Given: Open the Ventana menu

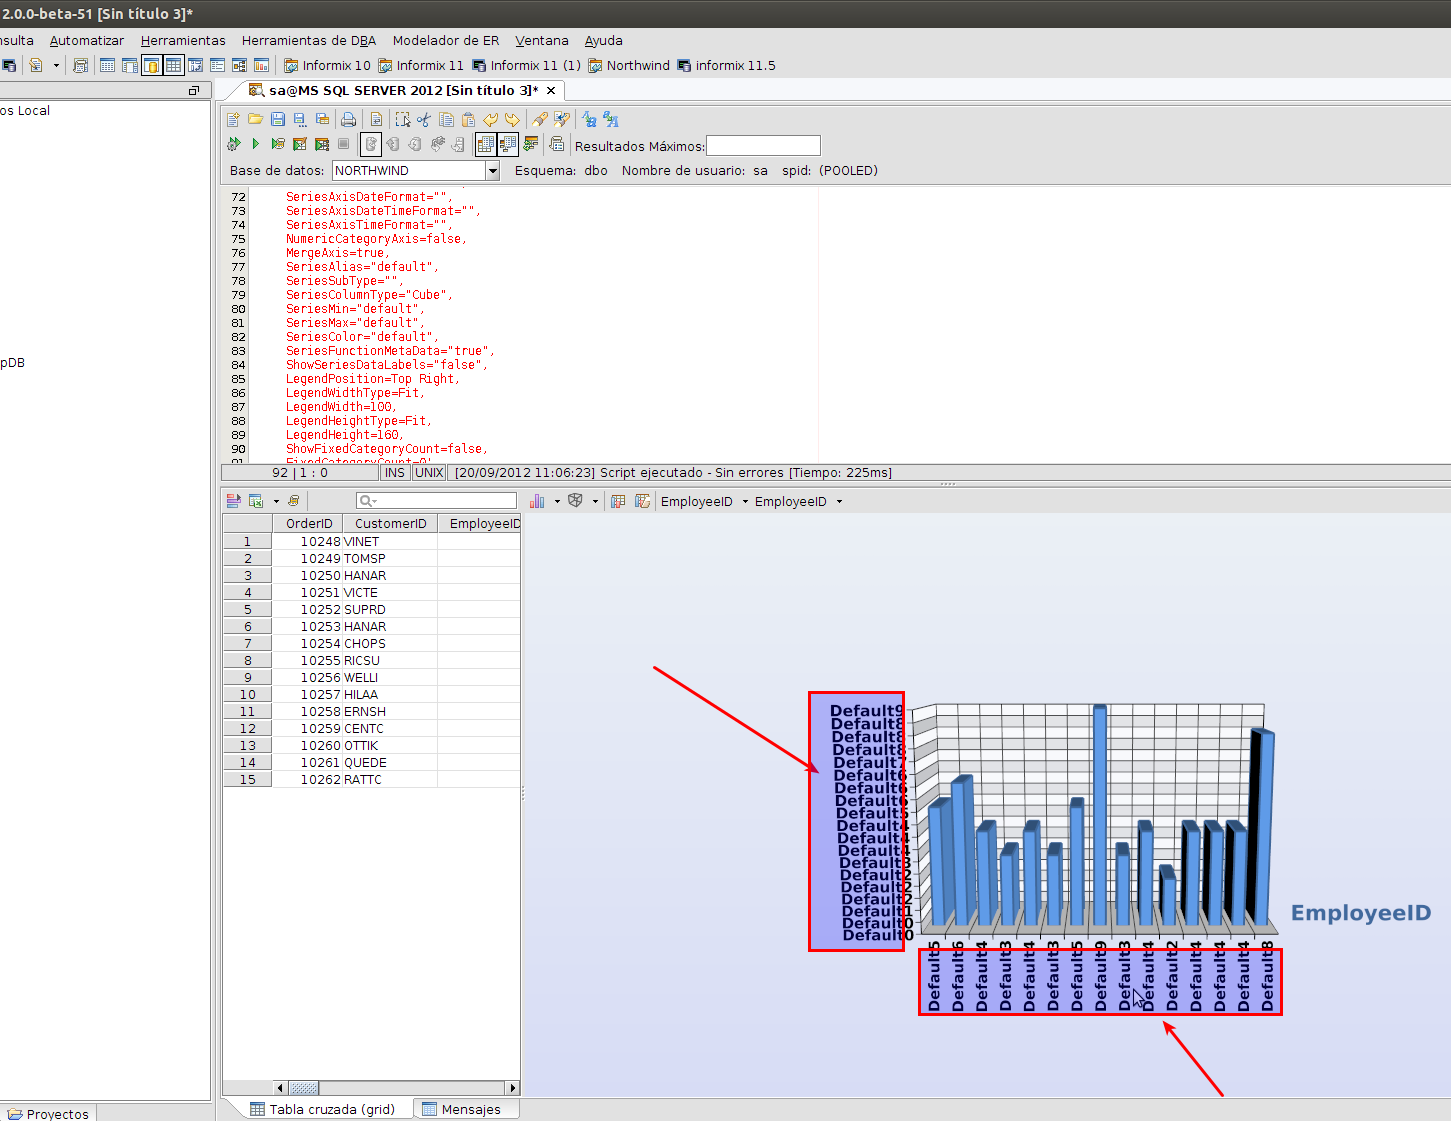Looking at the screenshot, I should (542, 41).
